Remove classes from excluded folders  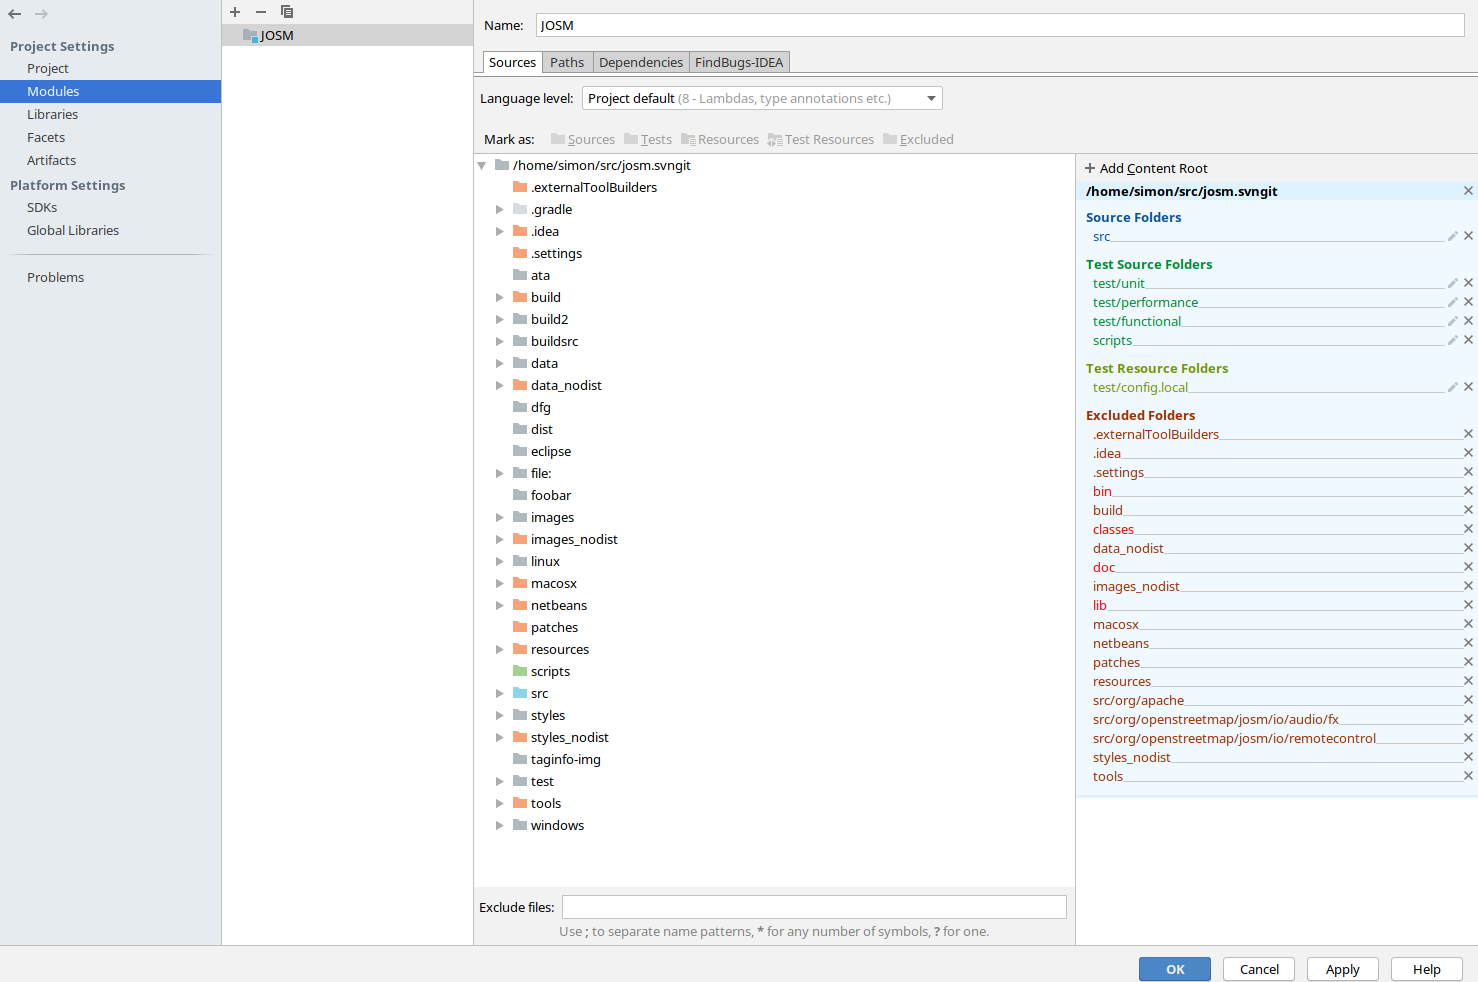(1468, 529)
